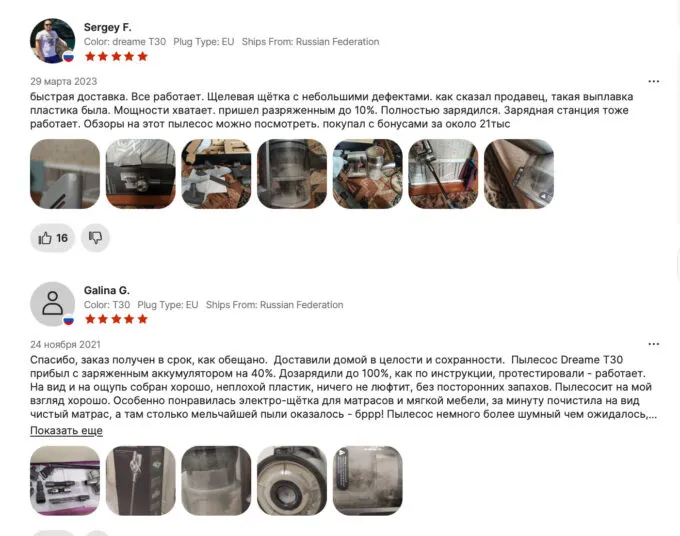680x536 pixels.
Task: View Galina's photo of vacuum accessories
Action: point(65,480)
